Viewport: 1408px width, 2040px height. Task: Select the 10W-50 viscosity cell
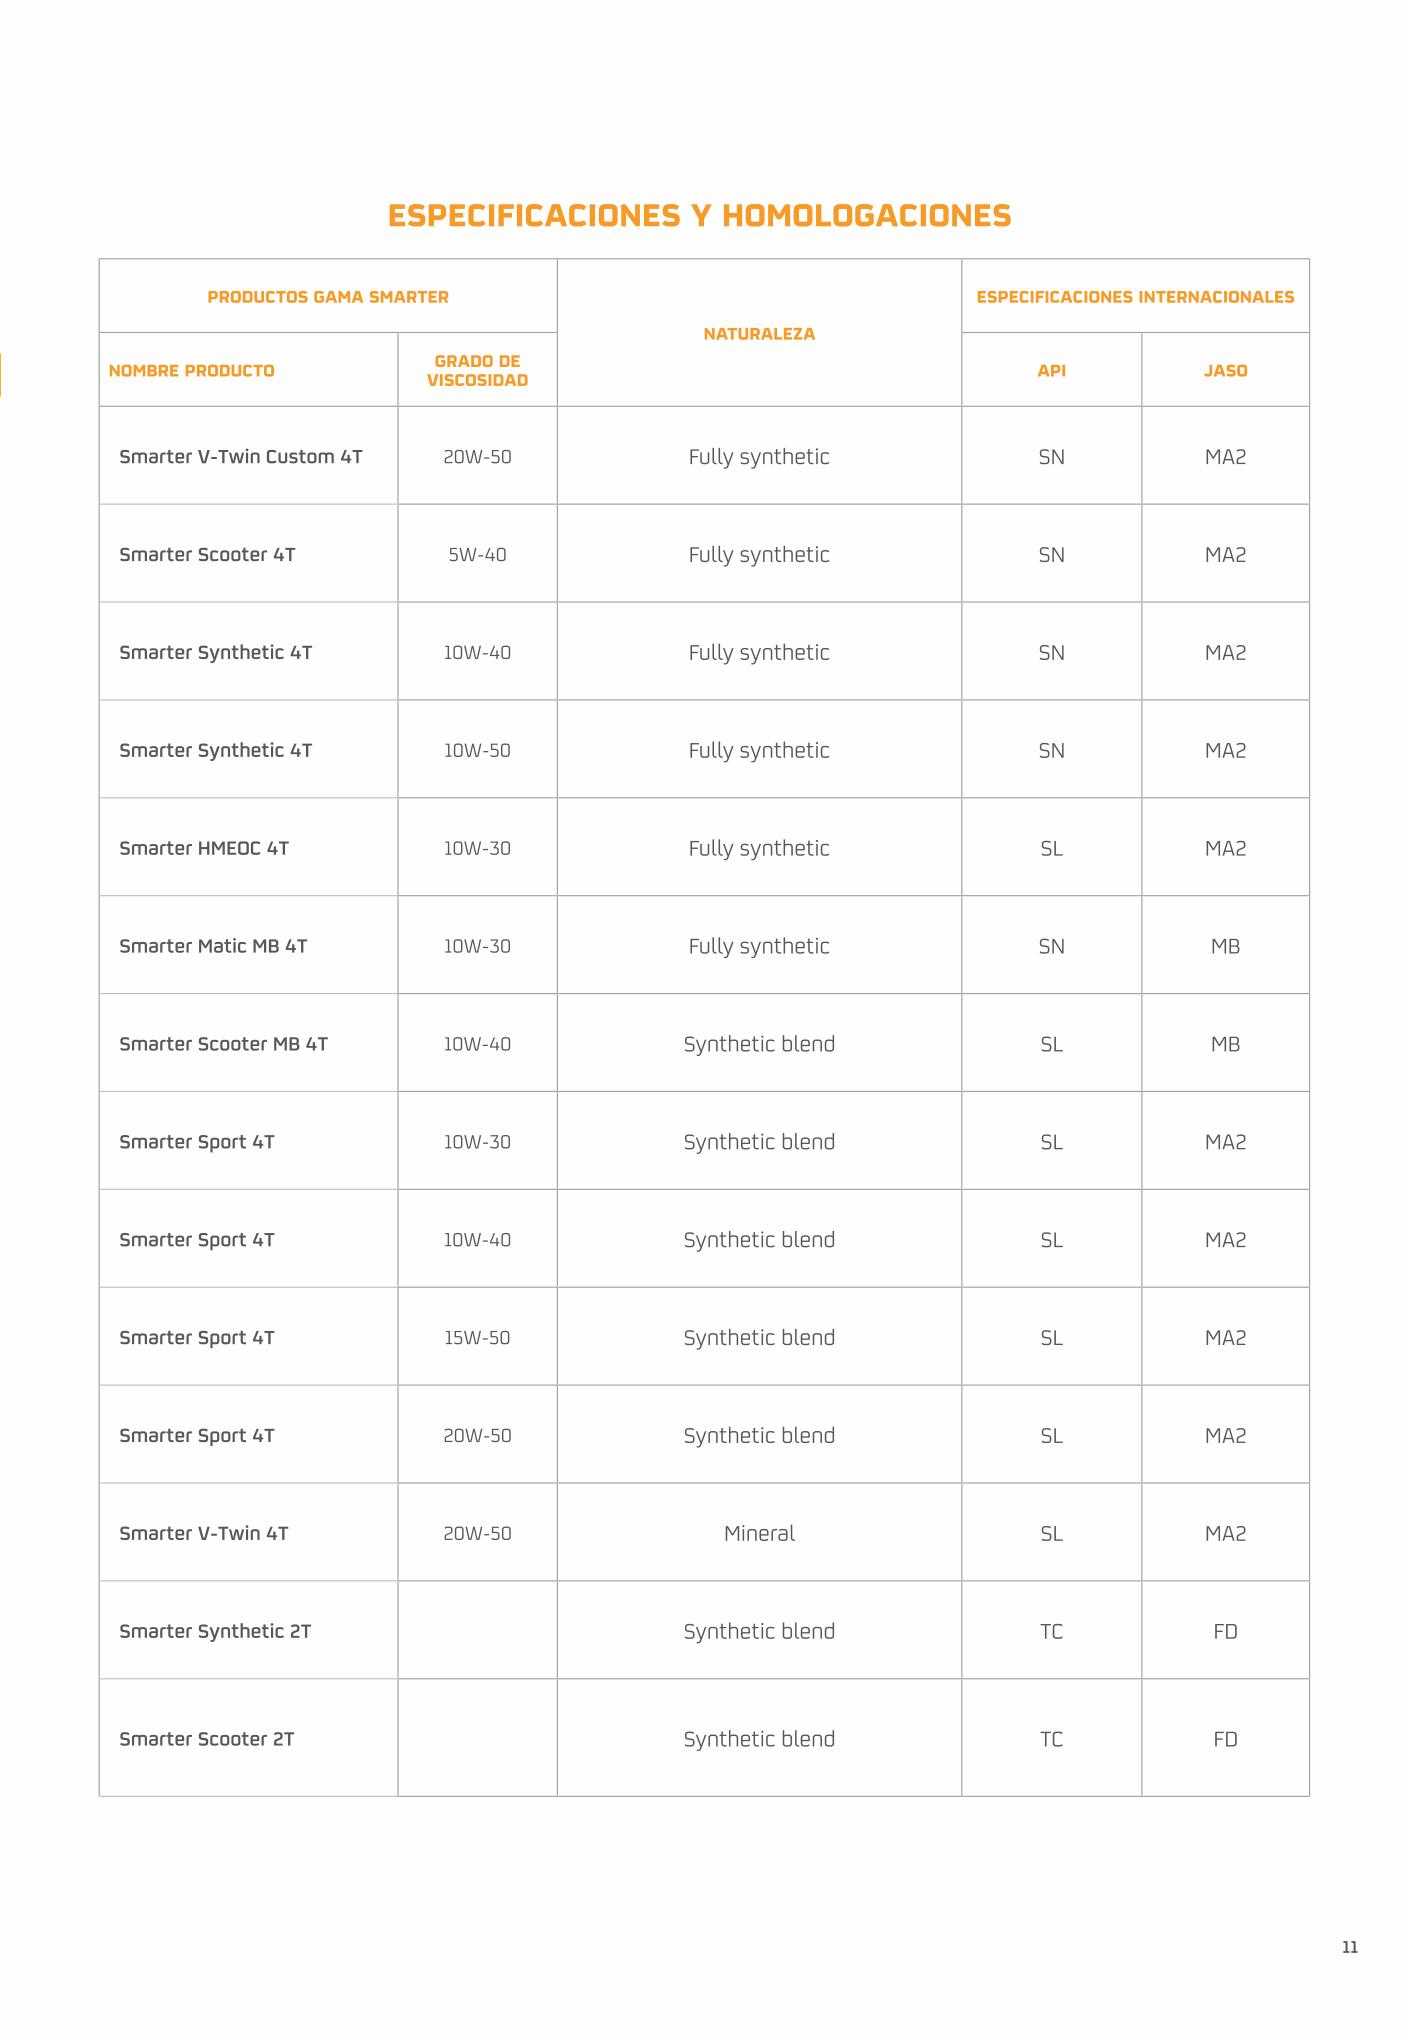point(477,751)
